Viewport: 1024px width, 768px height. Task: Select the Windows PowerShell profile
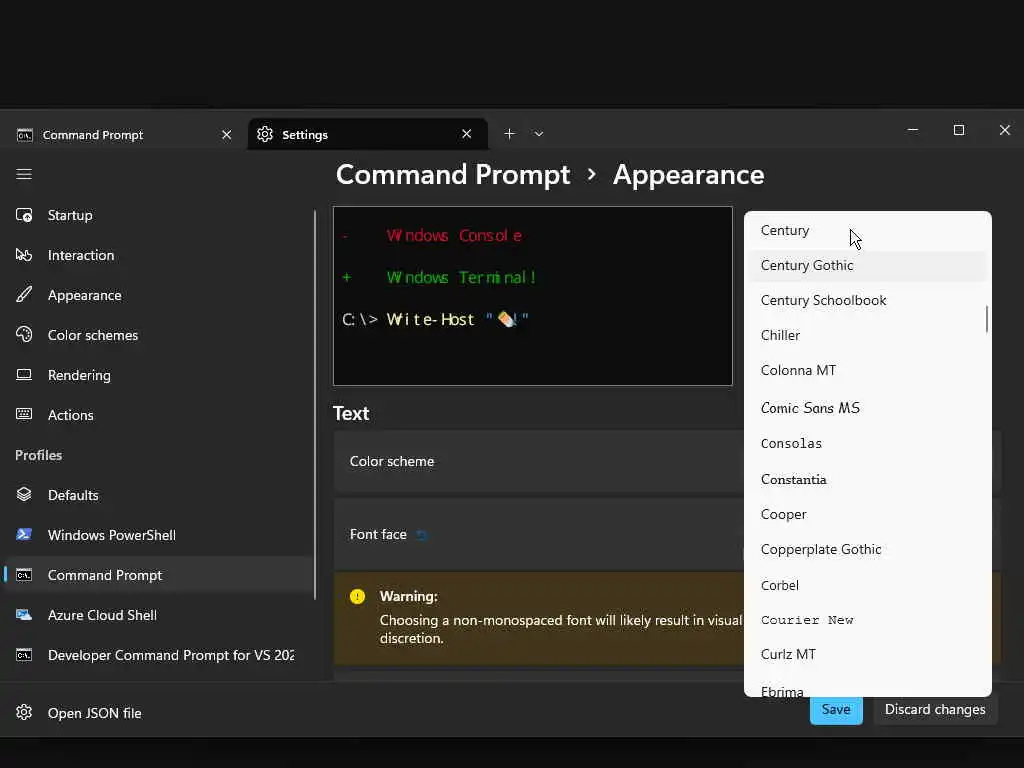[158, 535]
